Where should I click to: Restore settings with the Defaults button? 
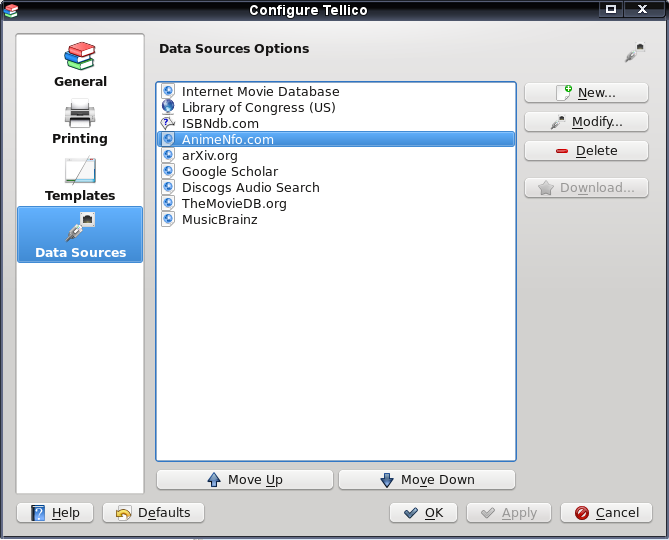154,512
